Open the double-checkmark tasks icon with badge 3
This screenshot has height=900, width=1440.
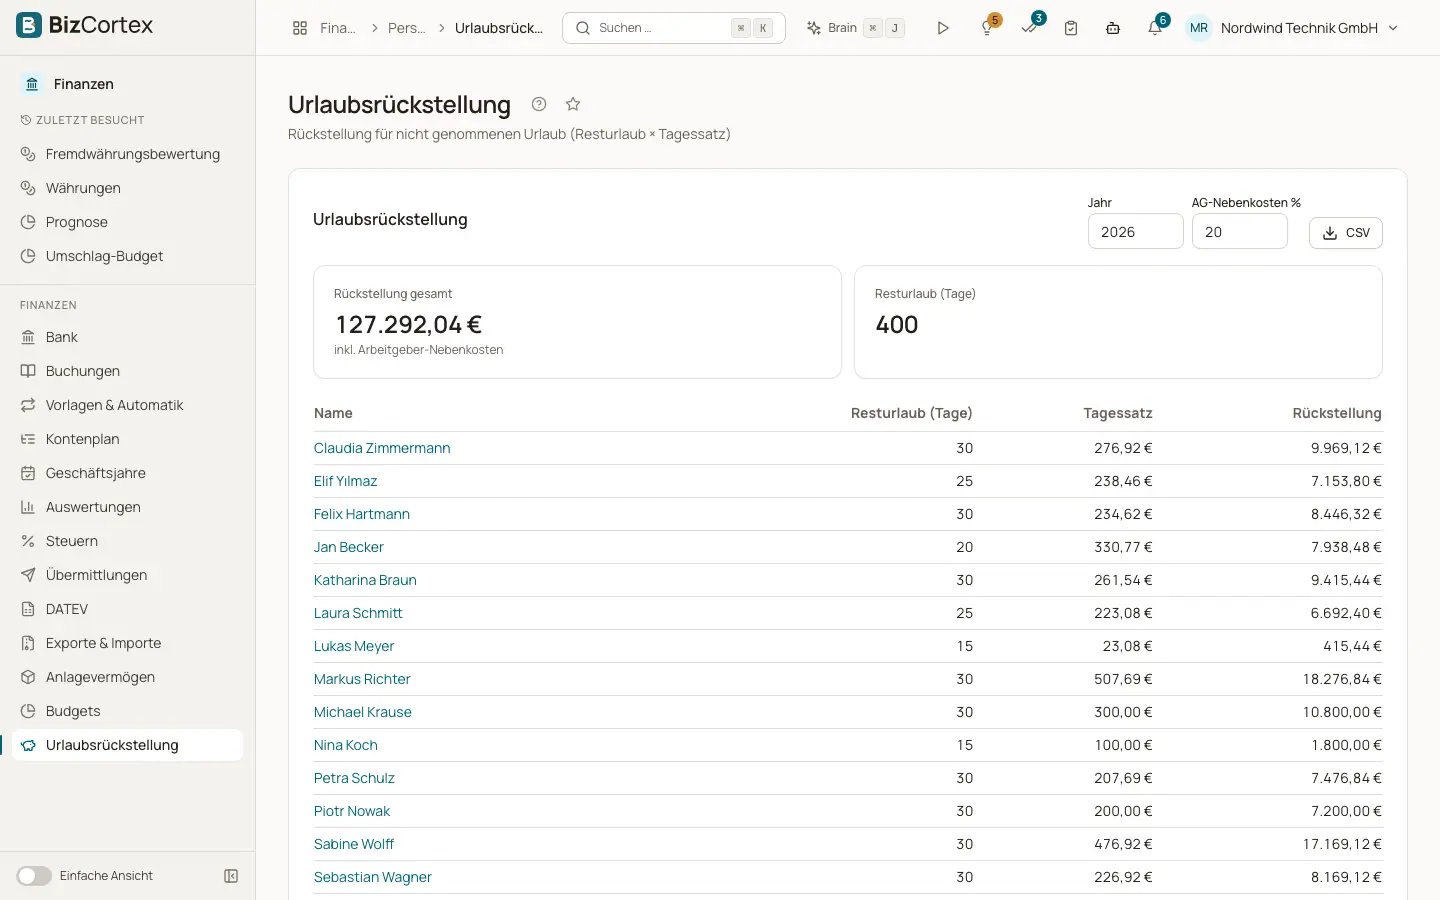click(1030, 28)
